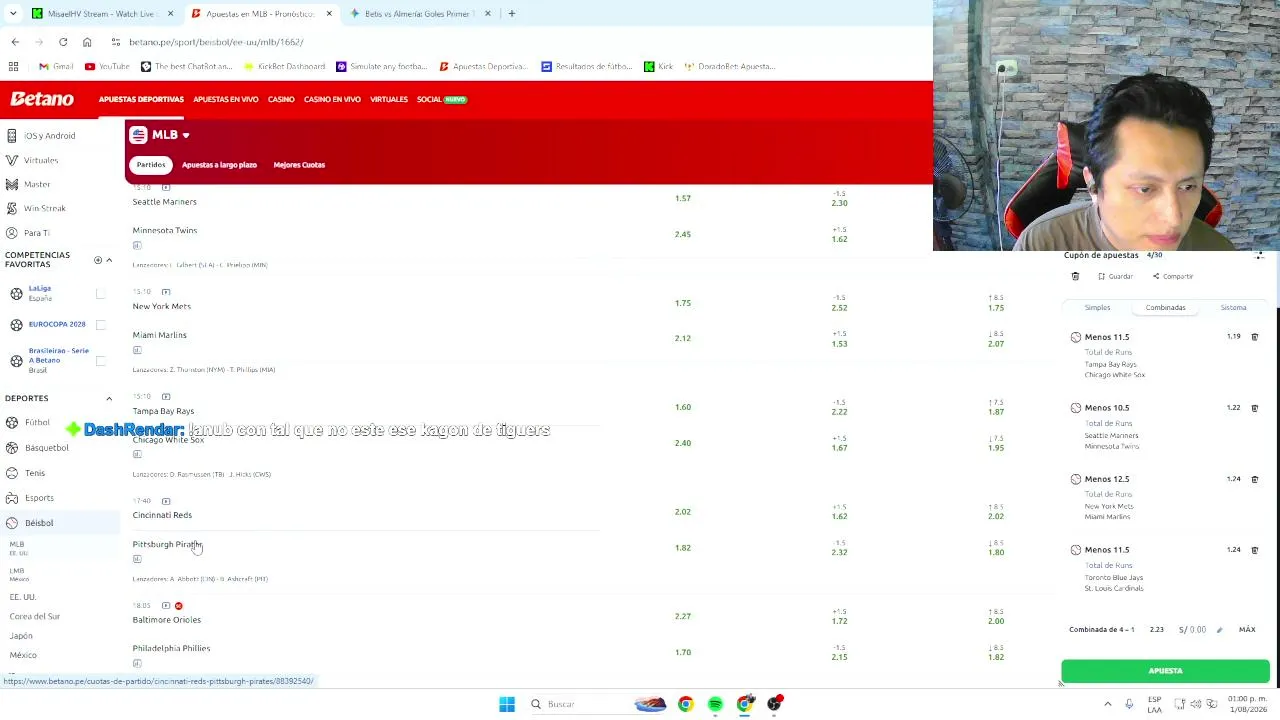
Task: Open stats icon under Miami Marlins
Action: click(137, 350)
